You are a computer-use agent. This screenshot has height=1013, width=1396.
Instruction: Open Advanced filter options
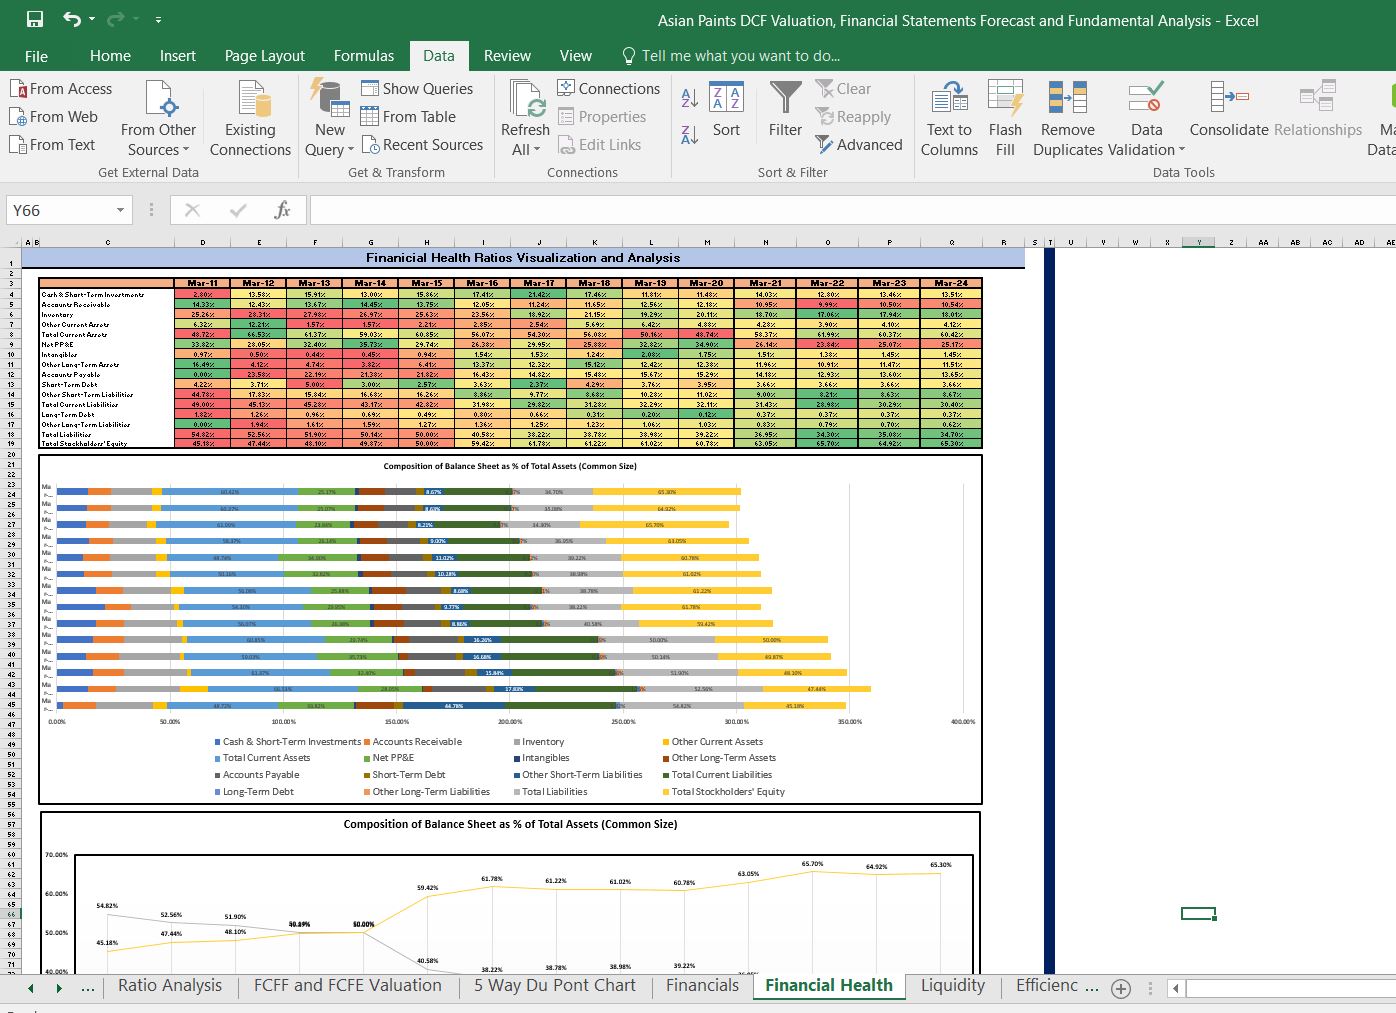[859, 145]
